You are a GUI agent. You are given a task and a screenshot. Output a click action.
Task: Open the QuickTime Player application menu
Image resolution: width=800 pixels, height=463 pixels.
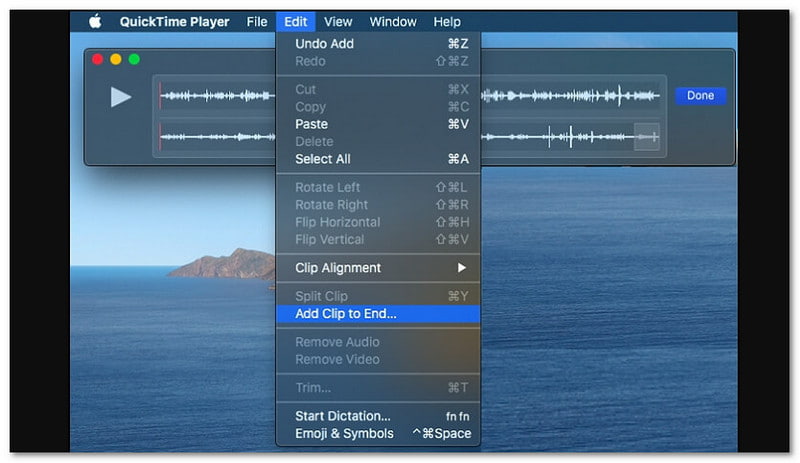[174, 21]
